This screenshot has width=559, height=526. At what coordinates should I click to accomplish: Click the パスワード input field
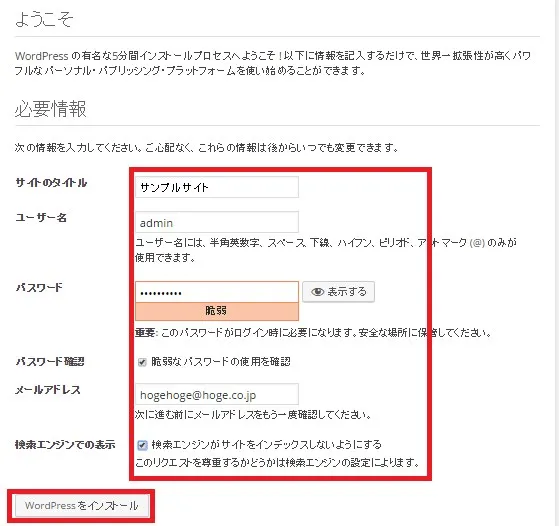(217, 292)
